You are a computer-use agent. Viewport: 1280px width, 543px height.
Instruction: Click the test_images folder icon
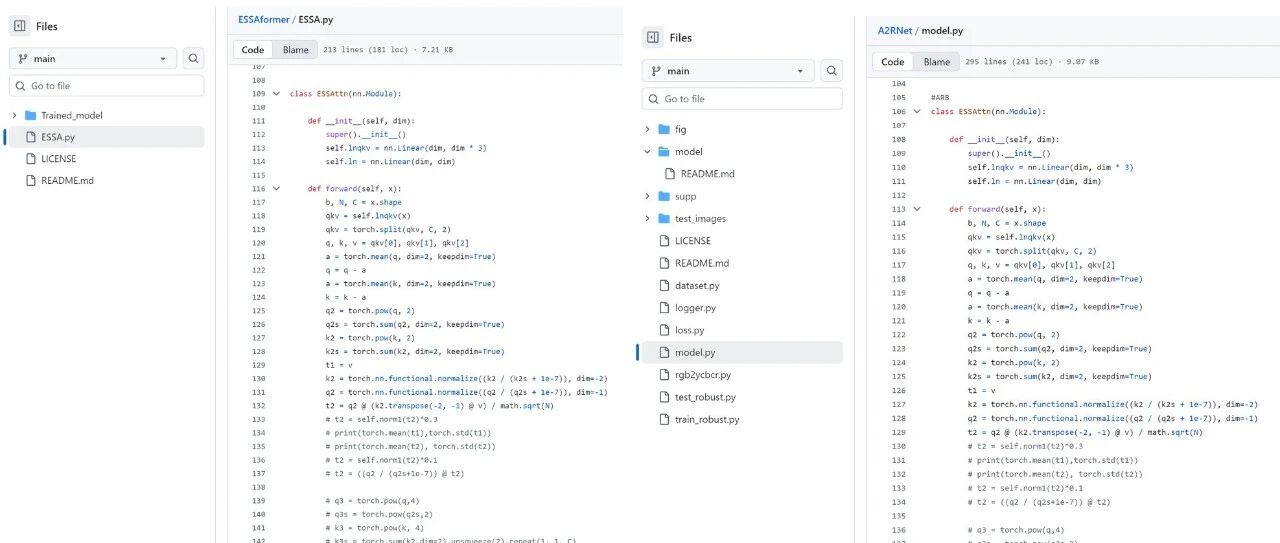coord(664,219)
